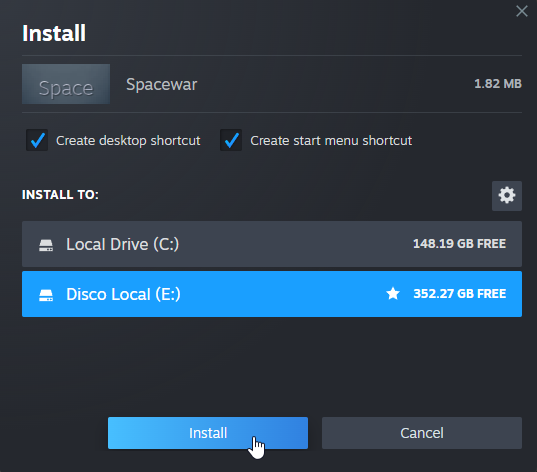Click the Spacewar game thumbnail

(66, 84)
